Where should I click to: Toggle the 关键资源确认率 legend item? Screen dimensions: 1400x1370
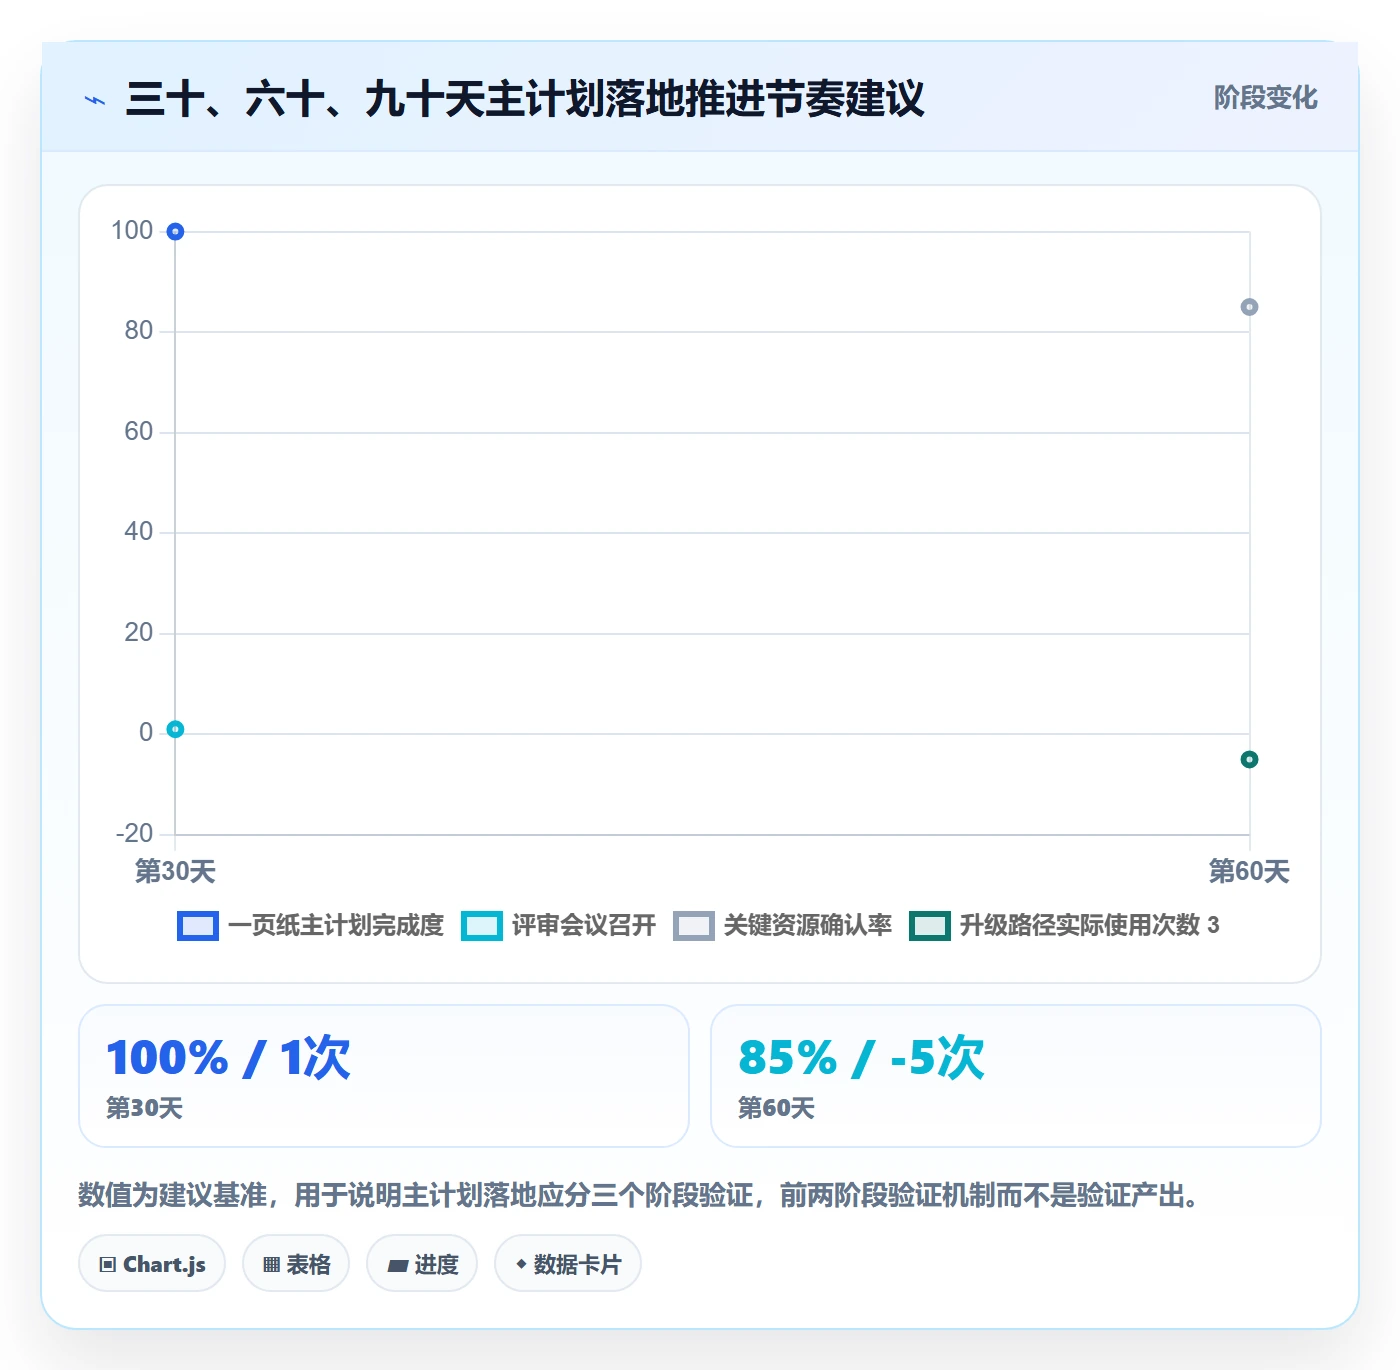tap(783, 926)
